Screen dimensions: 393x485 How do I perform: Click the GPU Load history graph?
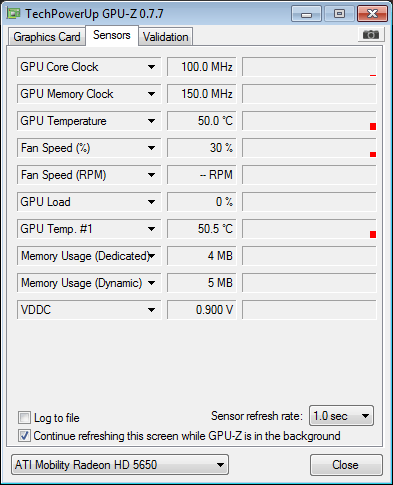coord(309,202)
